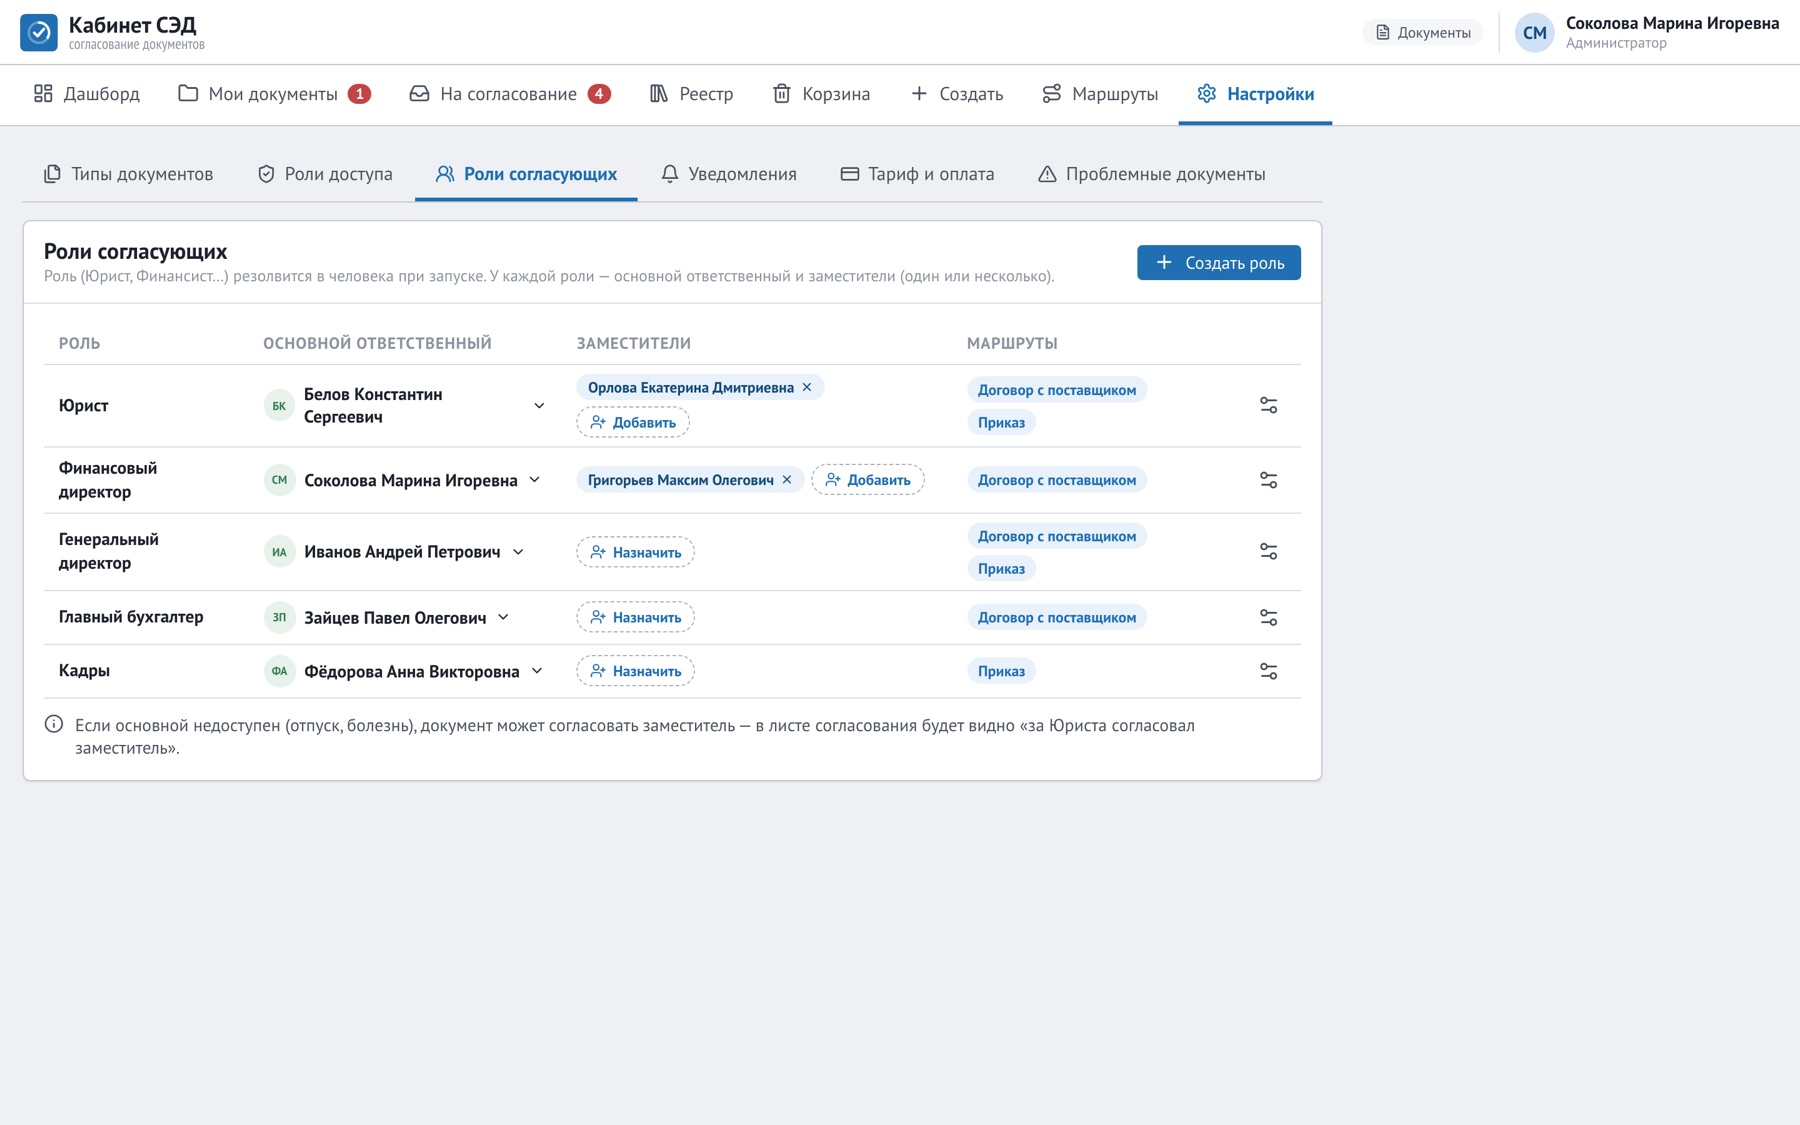The width and height of the screenshot is (1800, 1125).
Task: Open Фёдорова Анна Викторовна dropdown chevron
Action: pos(537,671)
